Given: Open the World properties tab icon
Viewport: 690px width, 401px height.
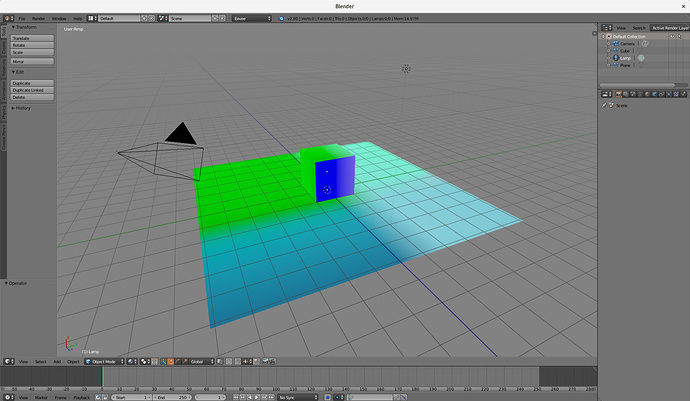Looking at the screenshot, I should click(x=647, y=94).
